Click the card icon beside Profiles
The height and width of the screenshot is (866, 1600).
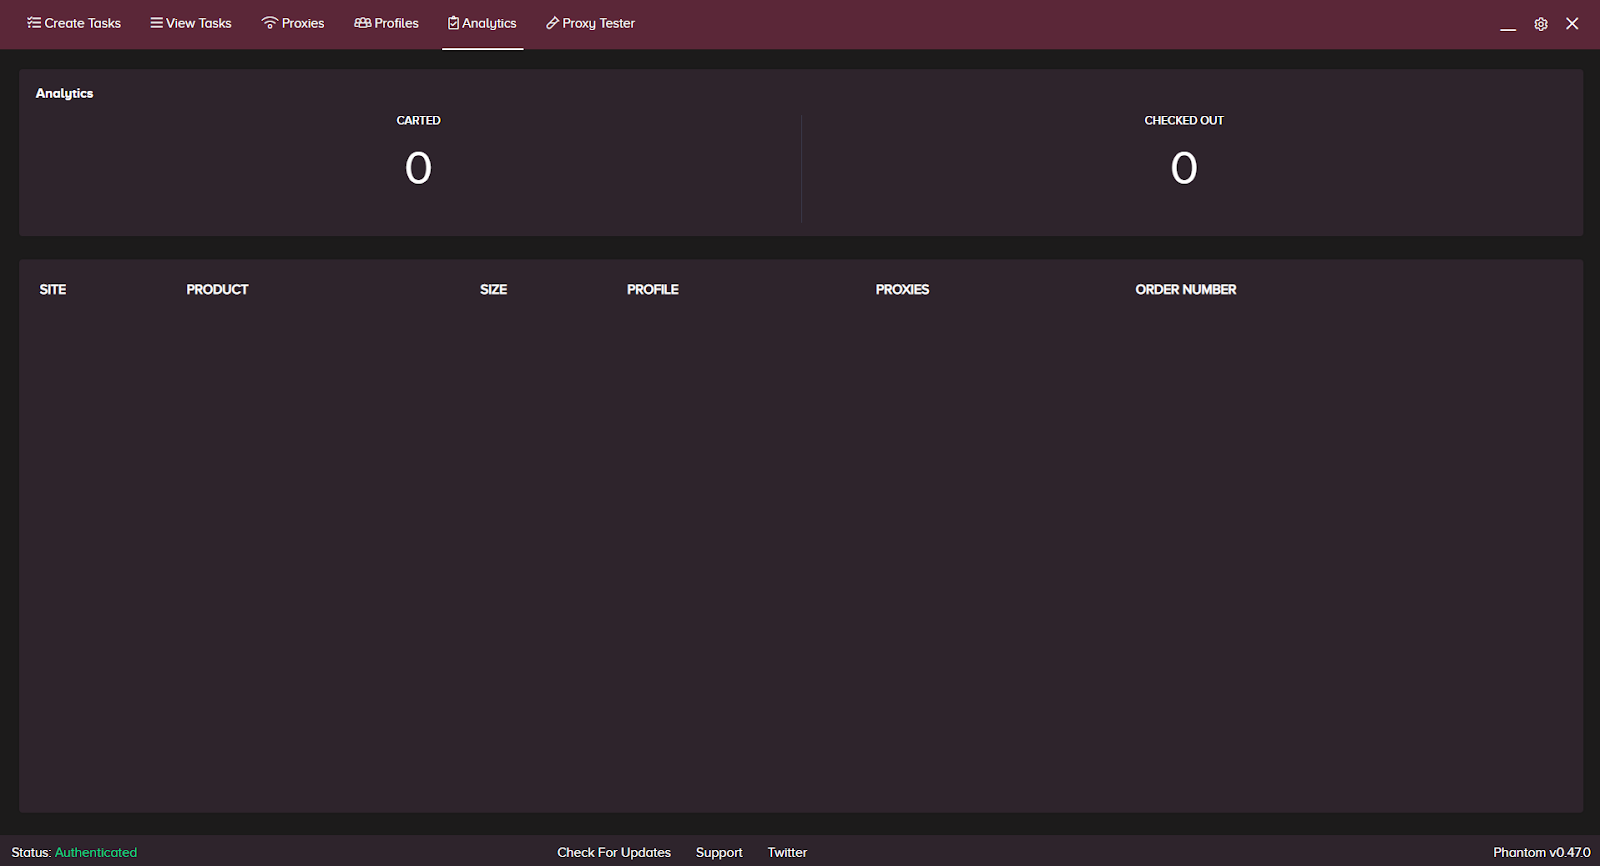coord(362,23)
